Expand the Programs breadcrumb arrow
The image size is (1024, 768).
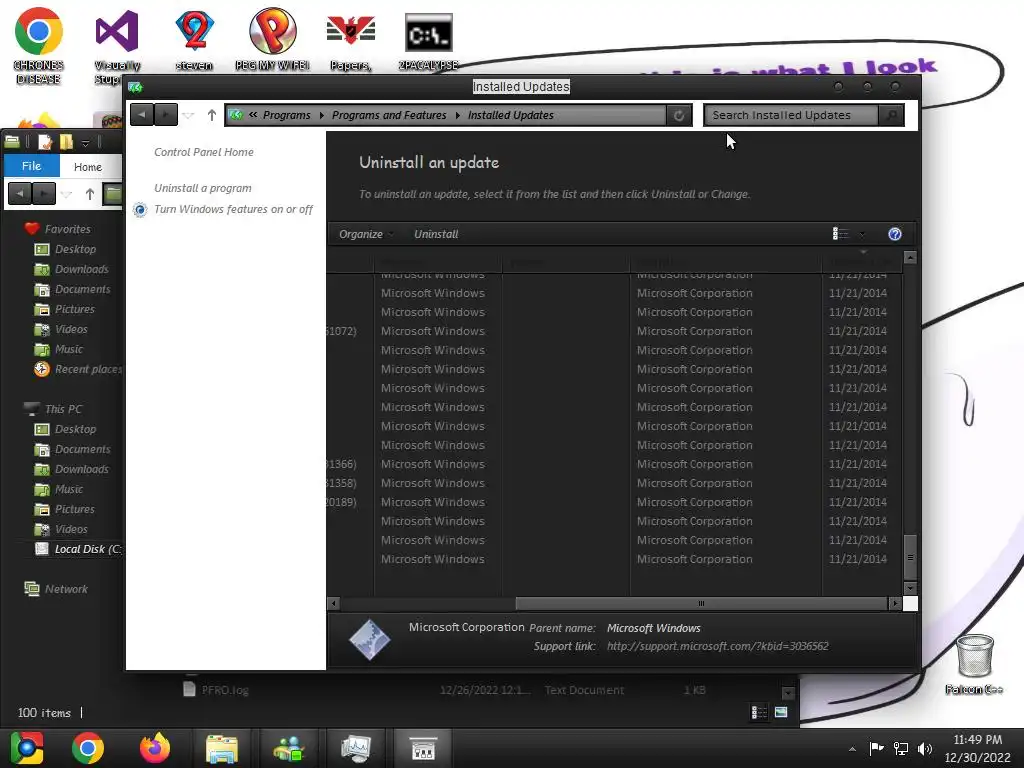pos(321,115)
